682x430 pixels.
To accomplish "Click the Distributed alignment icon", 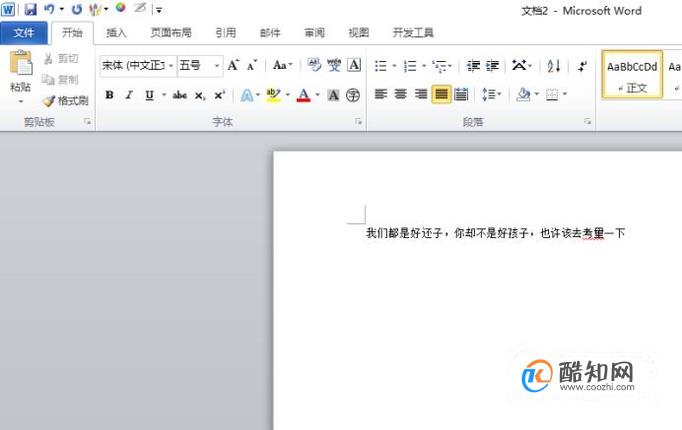I will [x=461, y=94].
